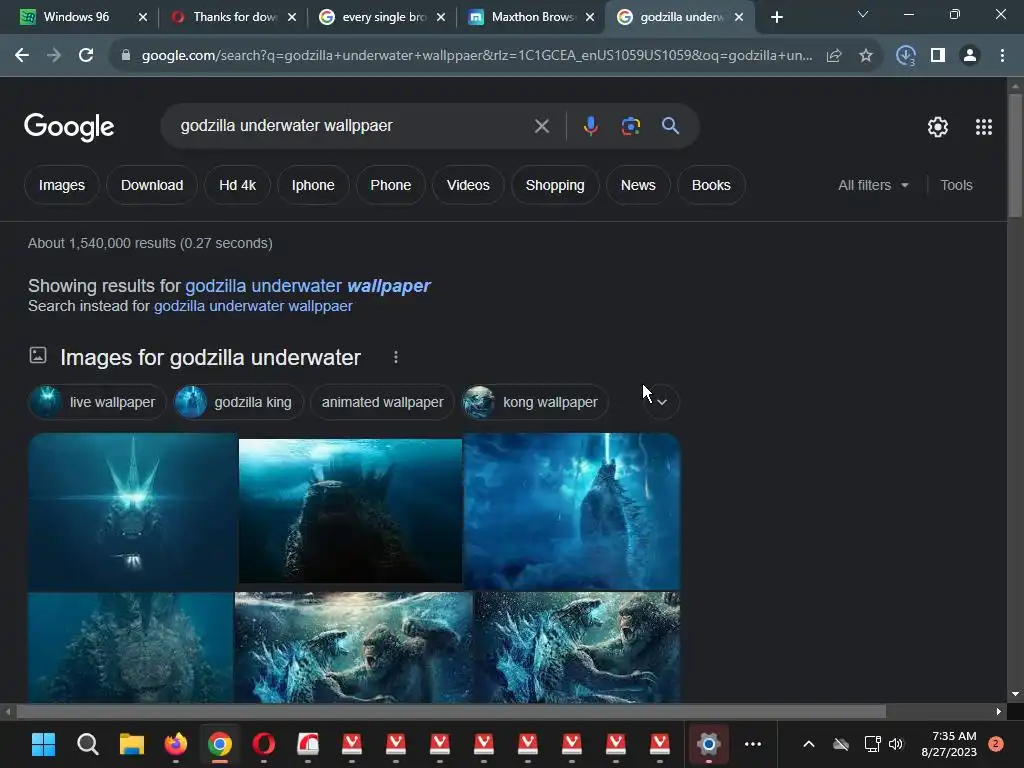
Task: Share this page from the address bar
Action: [x=833, y=56]
